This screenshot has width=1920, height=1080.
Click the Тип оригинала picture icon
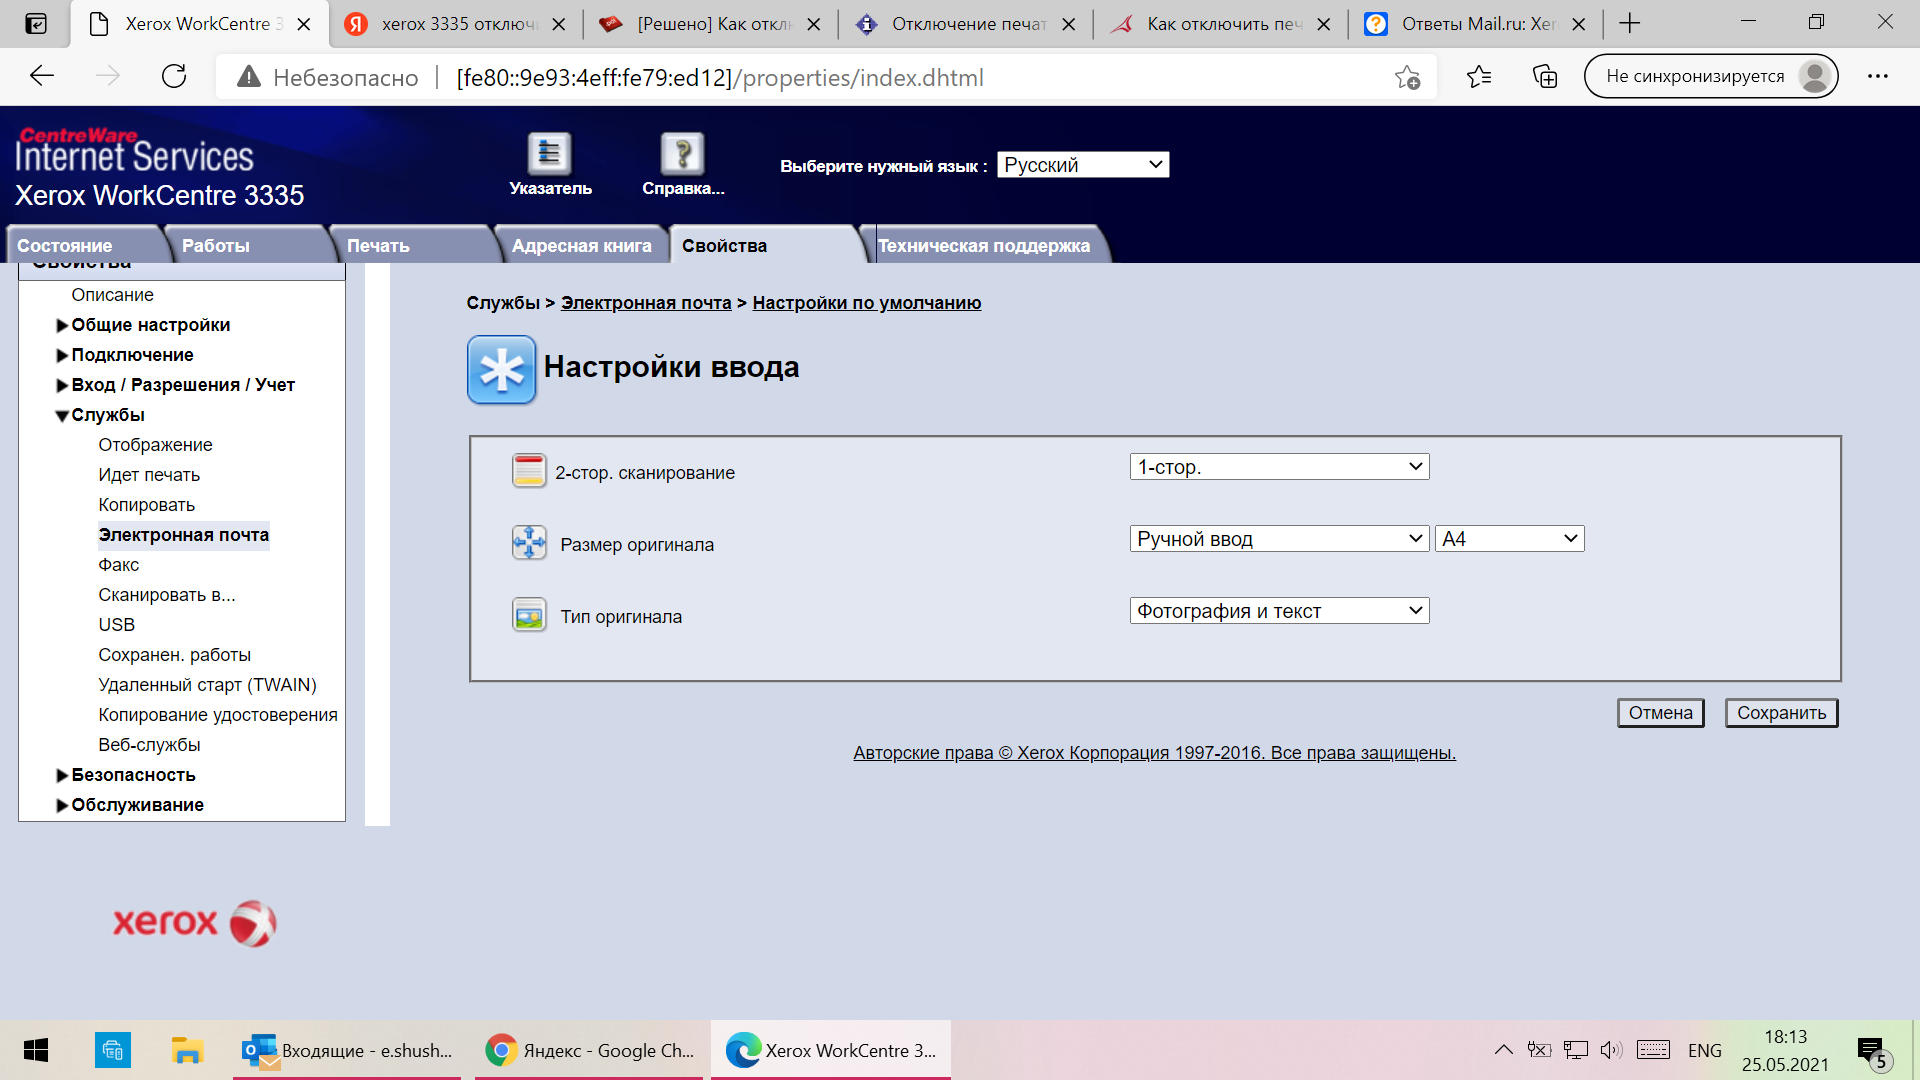529,615
